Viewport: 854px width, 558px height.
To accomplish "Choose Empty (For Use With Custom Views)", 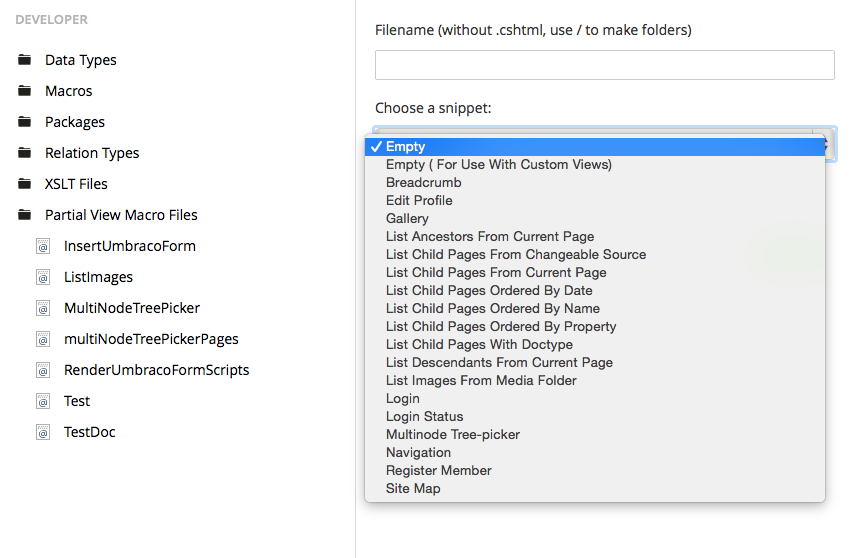I will pos(498,165).
